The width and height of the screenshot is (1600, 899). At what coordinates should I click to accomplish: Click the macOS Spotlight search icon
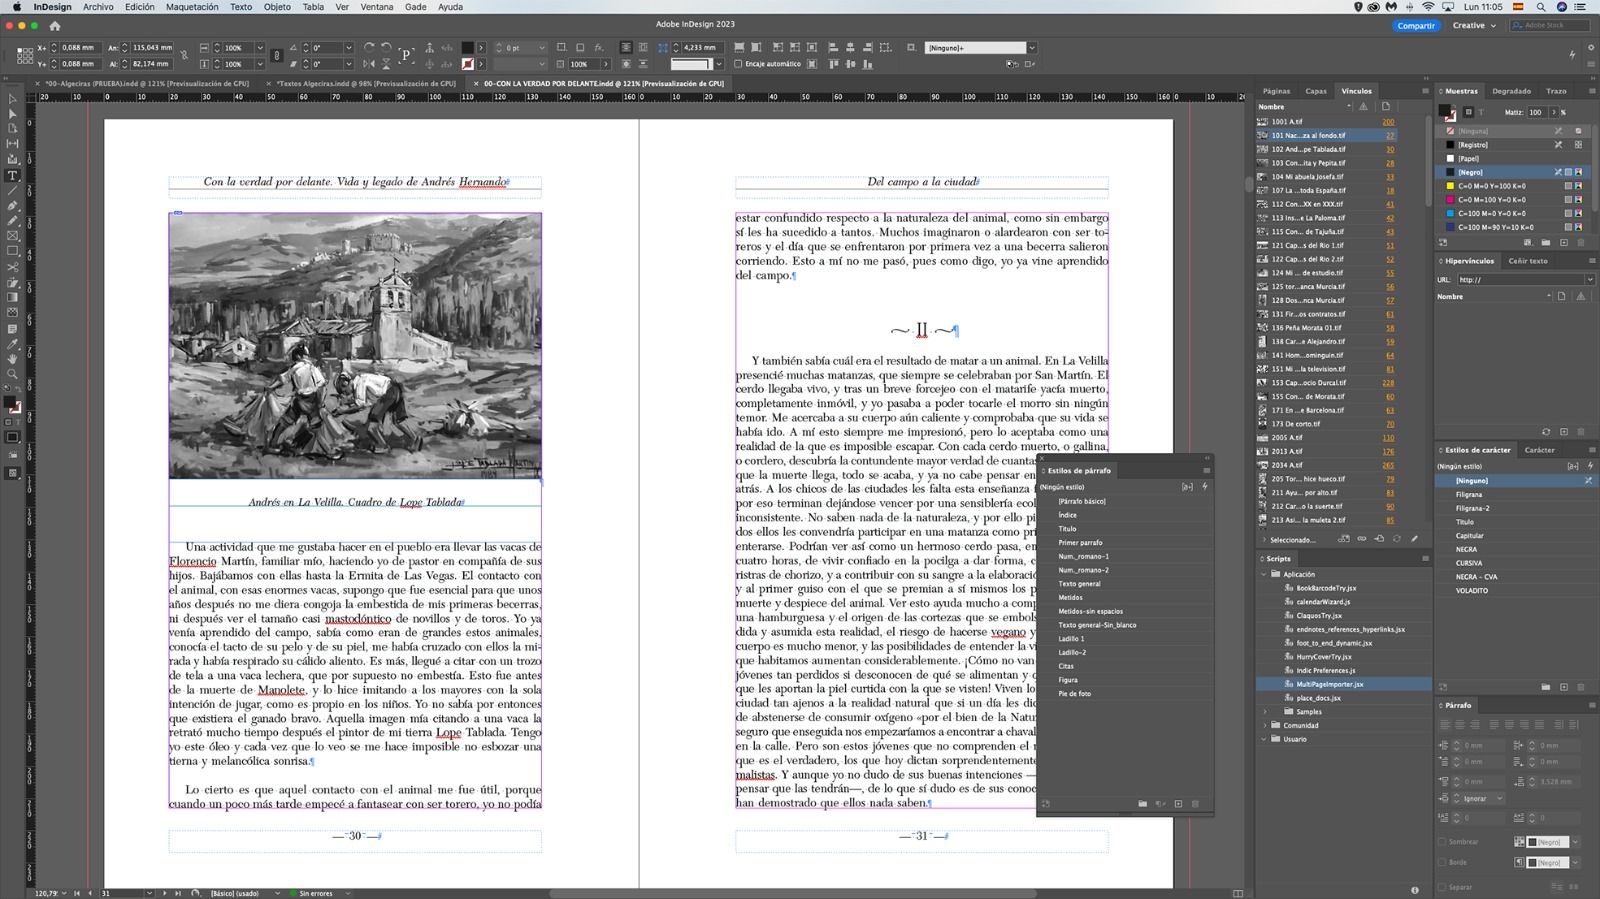tap(1540, 7)
